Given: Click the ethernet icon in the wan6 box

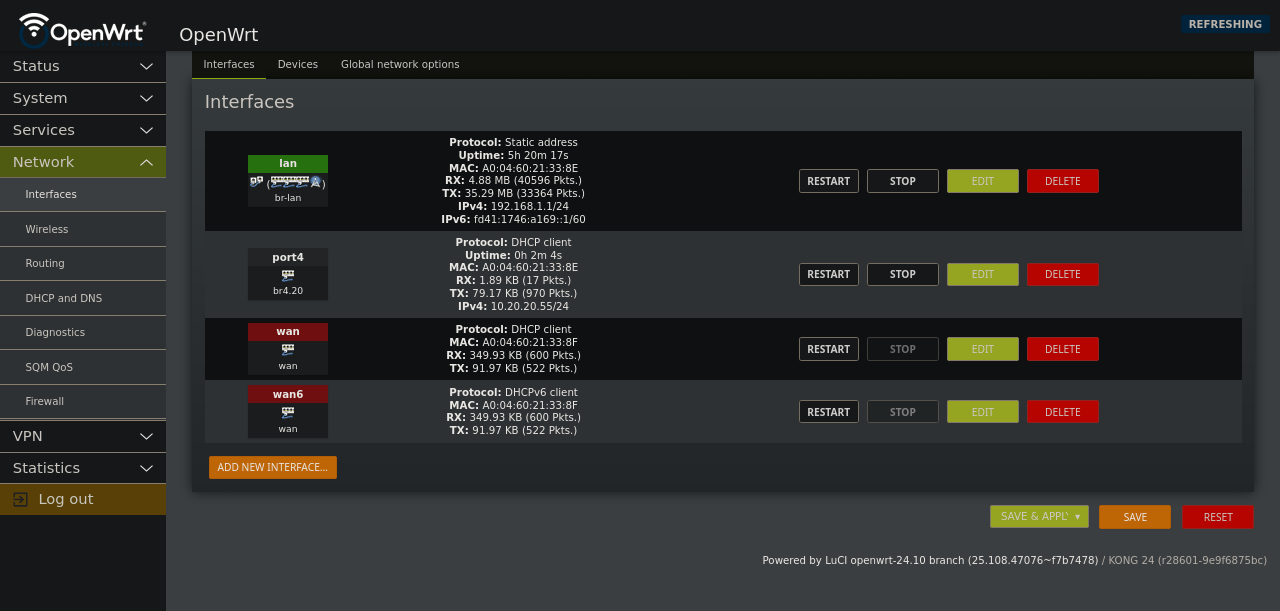Looking at the screenshot, I should click(288, 412).
